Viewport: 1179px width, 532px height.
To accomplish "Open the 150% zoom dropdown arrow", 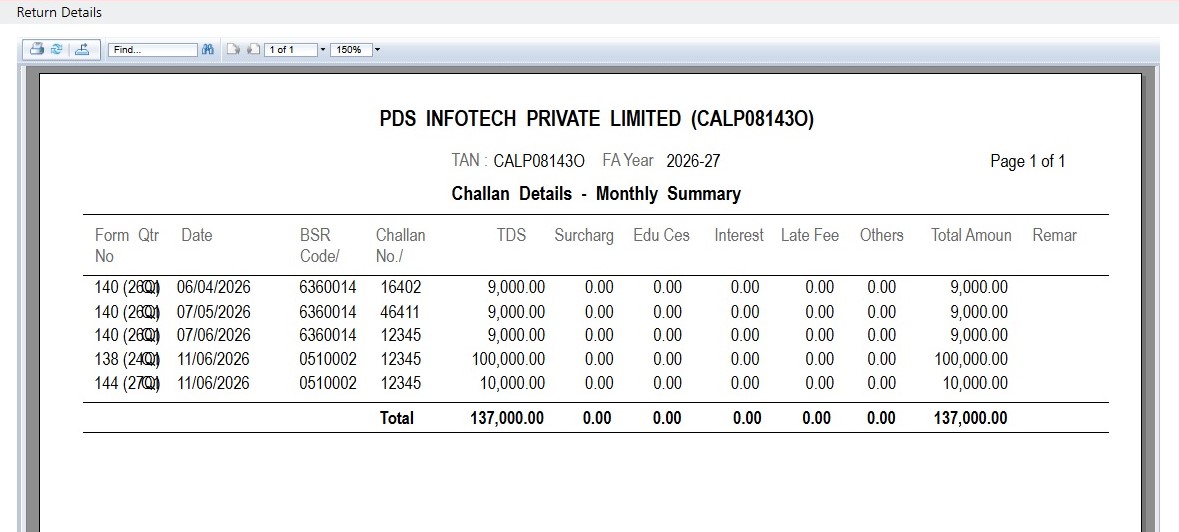I will (x=377, y=50).
